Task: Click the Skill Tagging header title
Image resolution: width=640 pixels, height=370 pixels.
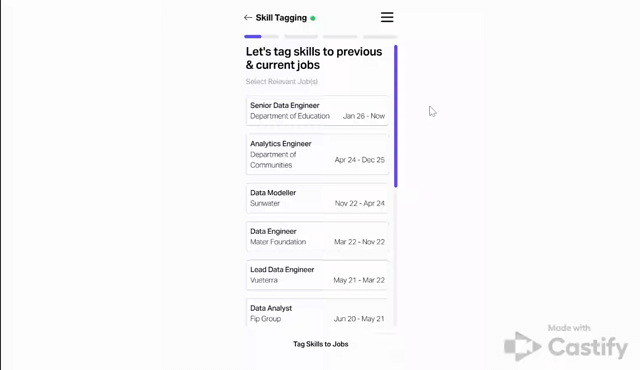Action: pos(281,18)
